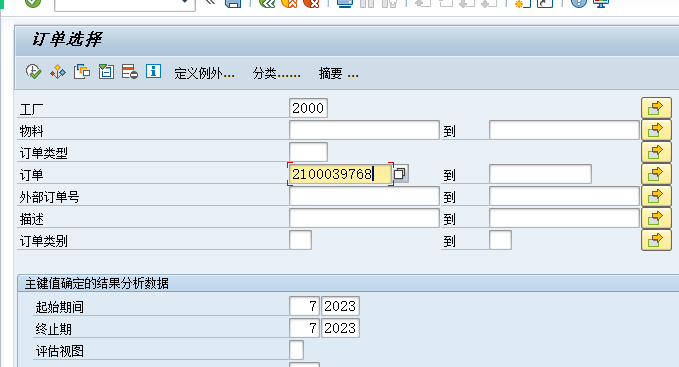Click the 订单 field containing 2100039768

point(340,174)
